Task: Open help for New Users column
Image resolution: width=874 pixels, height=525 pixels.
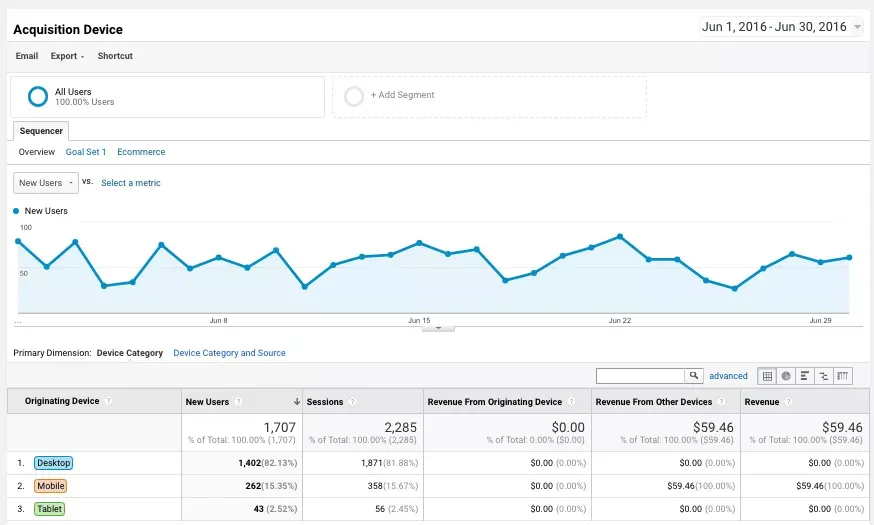Action: point(238,402)
